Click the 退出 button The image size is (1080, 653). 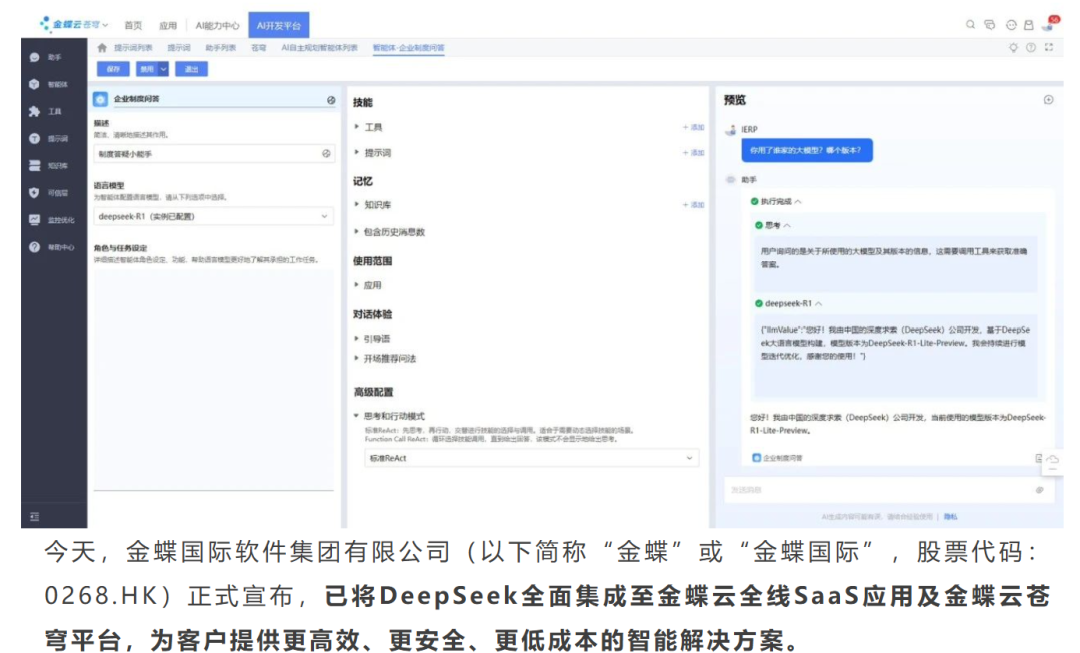coord(191,69)
